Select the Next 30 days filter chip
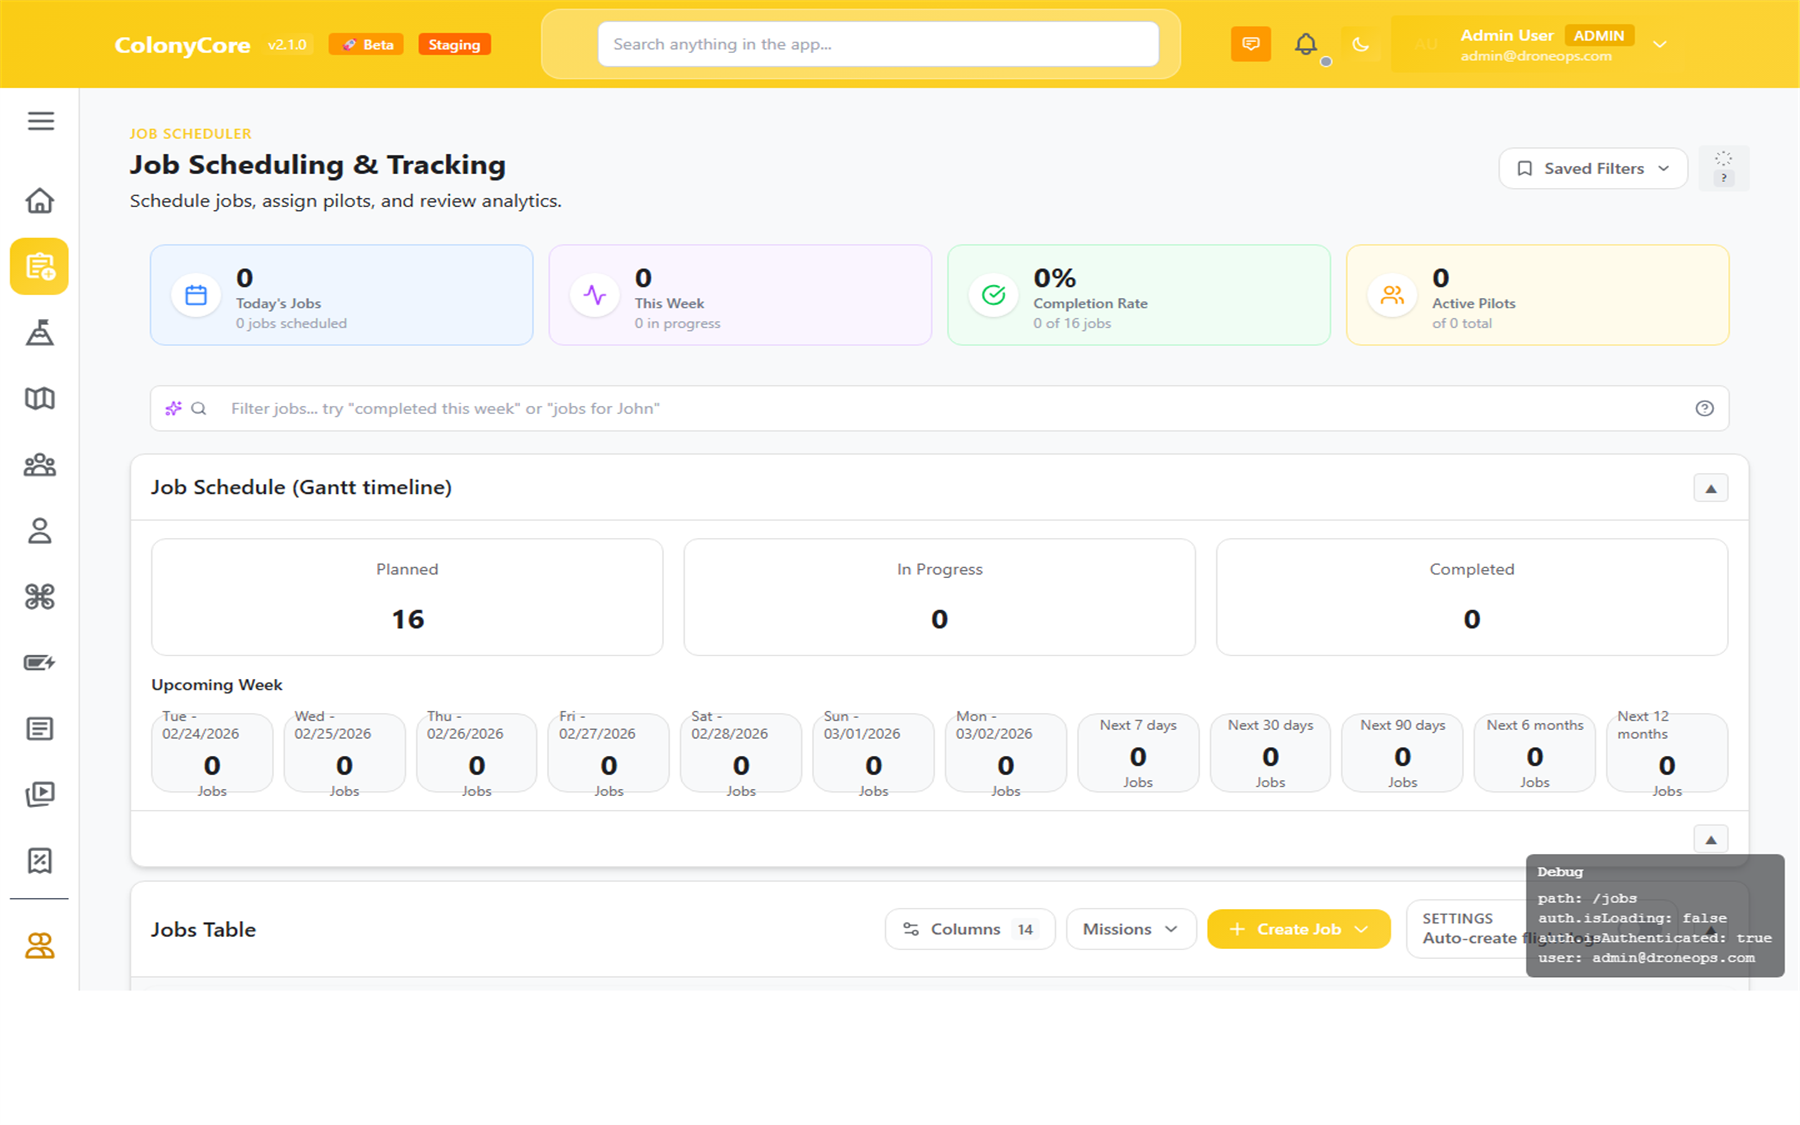Image resolution: width=1800 pixels, height=1125 pixels. [x=1269, y=752]
